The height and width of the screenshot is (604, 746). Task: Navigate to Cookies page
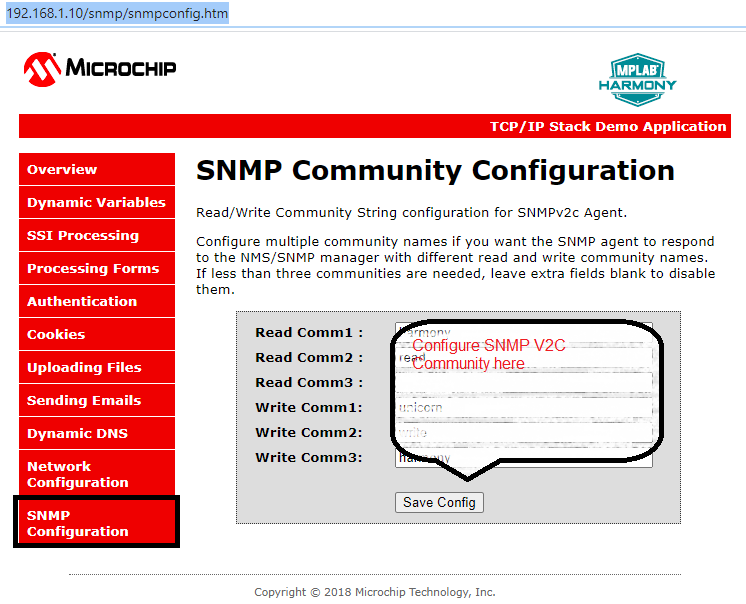pos(97,334)
